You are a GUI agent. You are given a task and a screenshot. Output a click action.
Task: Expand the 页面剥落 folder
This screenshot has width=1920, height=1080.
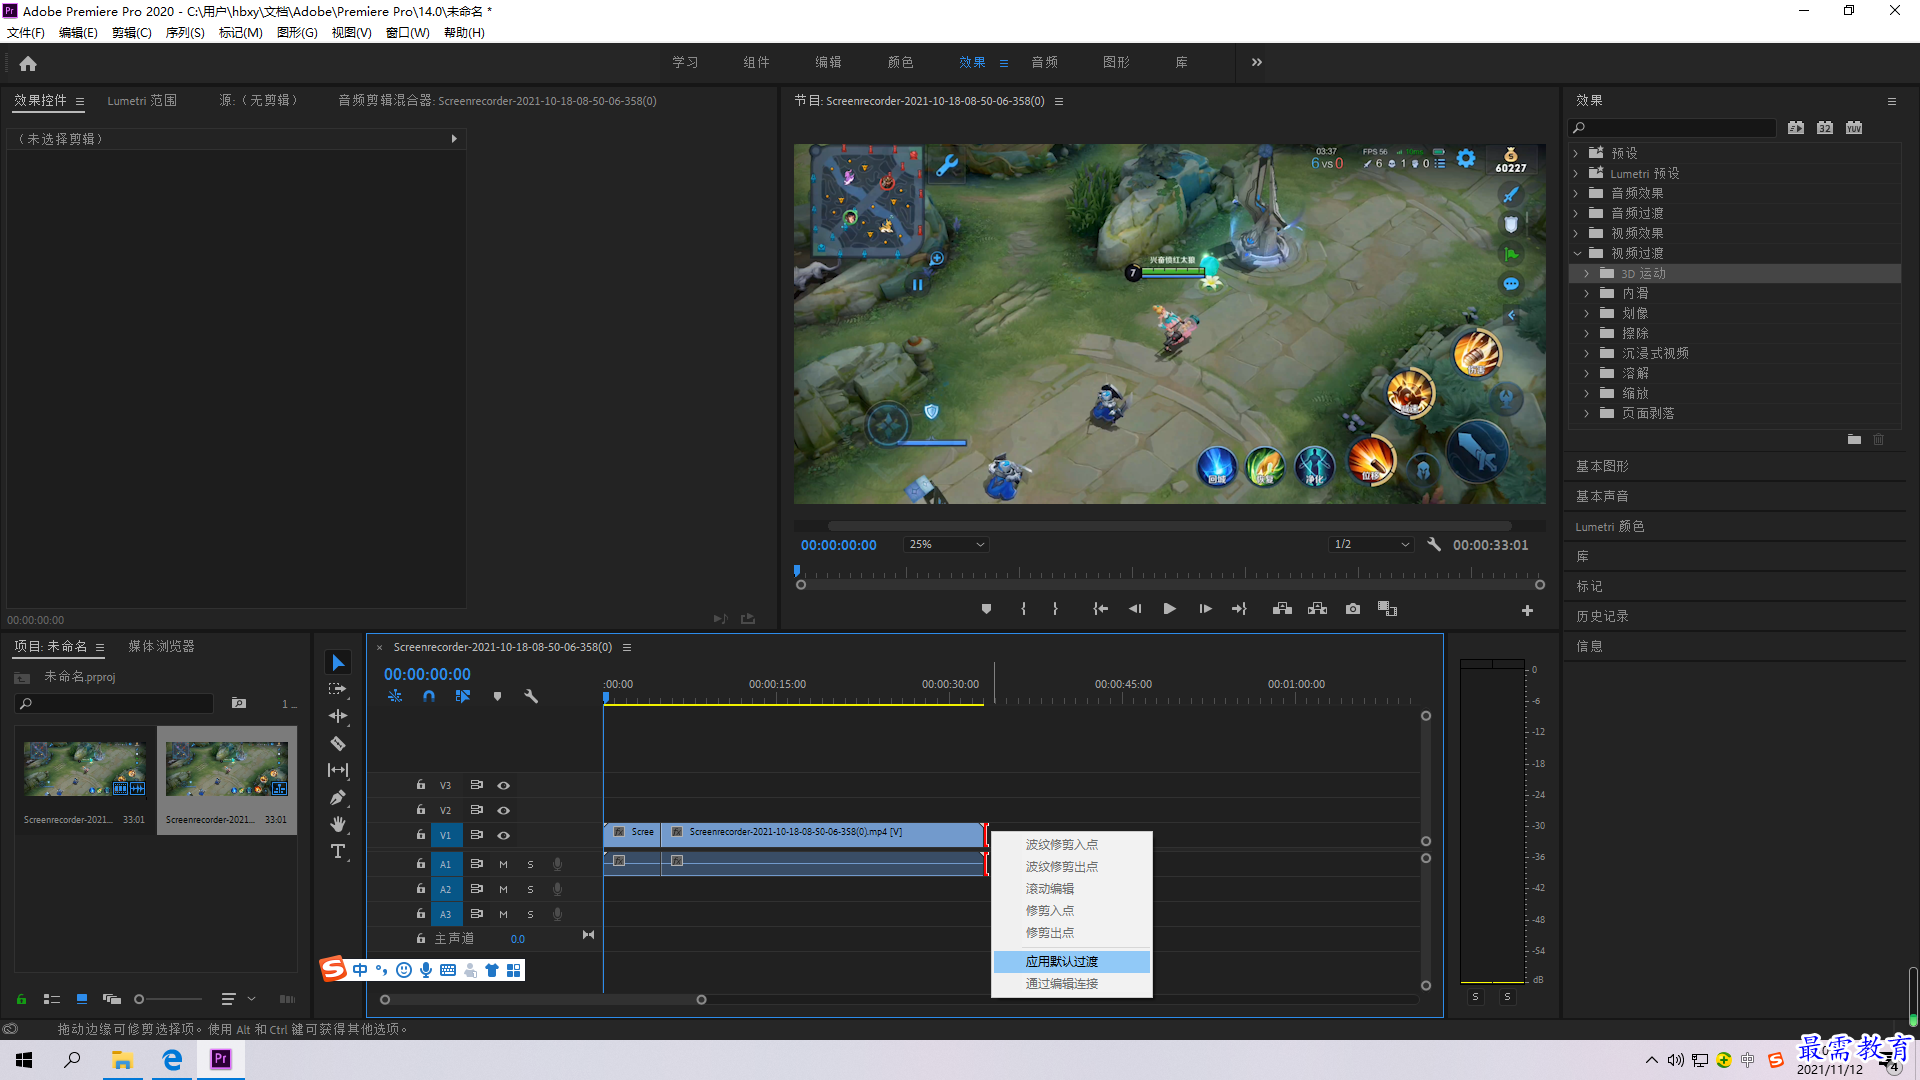point(1586,414)
